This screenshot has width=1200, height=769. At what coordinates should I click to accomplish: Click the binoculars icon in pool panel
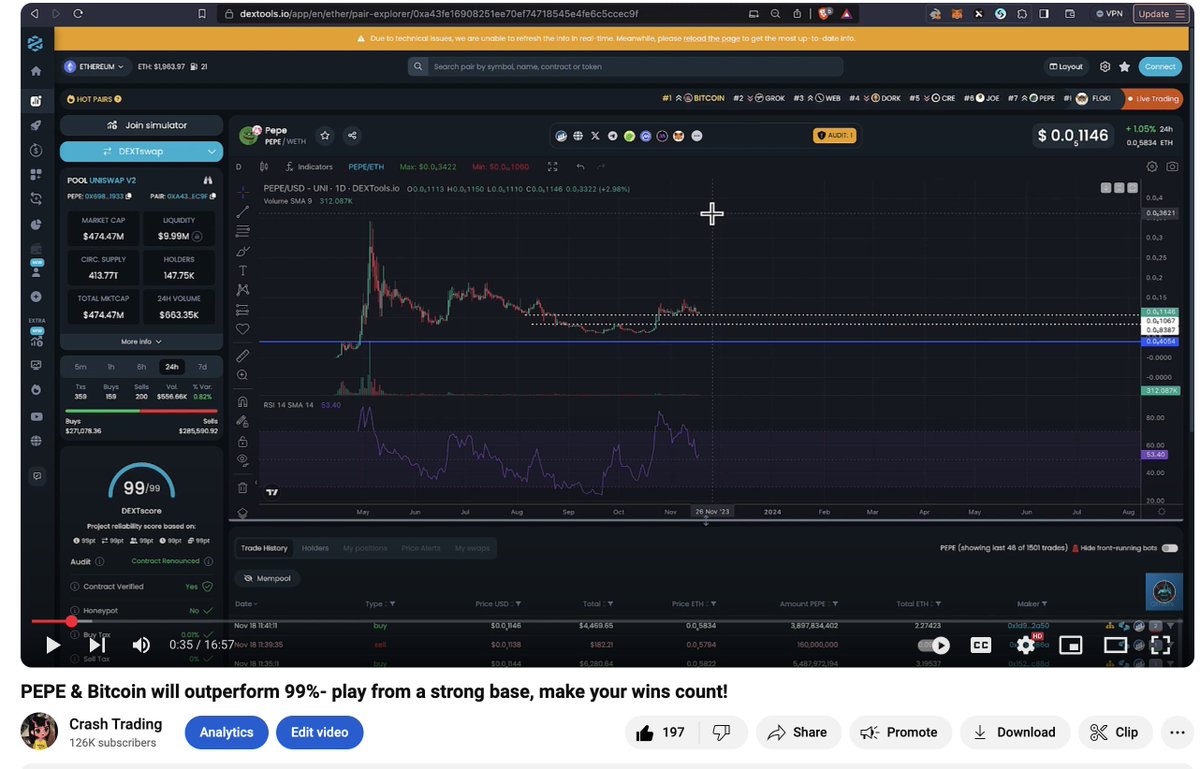click(x=208, y=180)
